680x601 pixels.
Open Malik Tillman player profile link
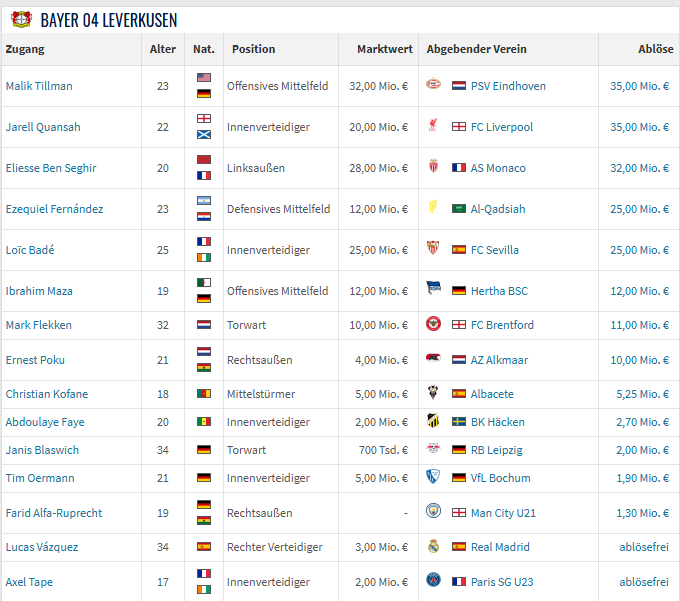point(39,86)
